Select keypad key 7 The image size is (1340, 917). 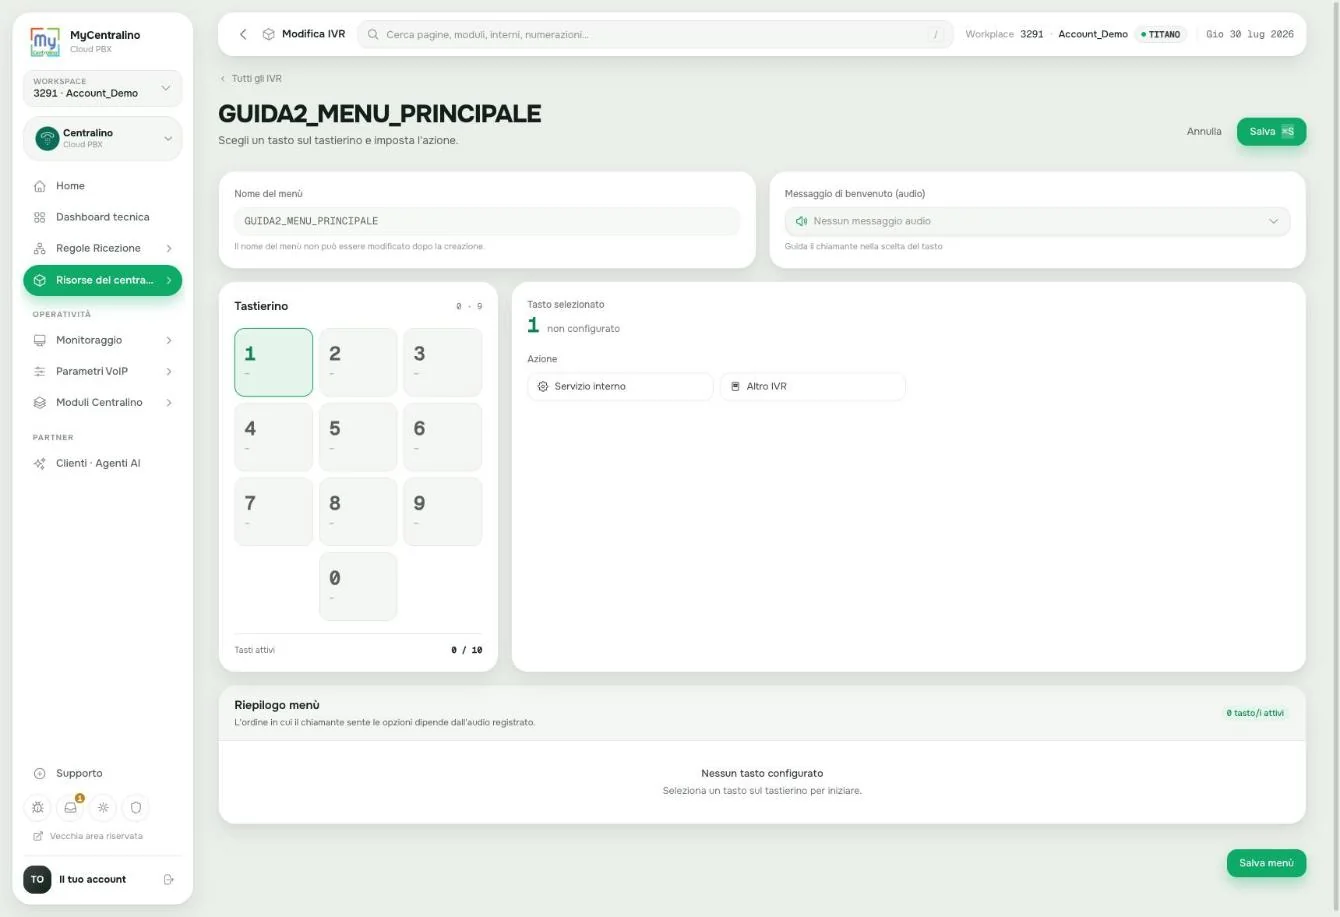pyautogui.click(x=273, y=512)
